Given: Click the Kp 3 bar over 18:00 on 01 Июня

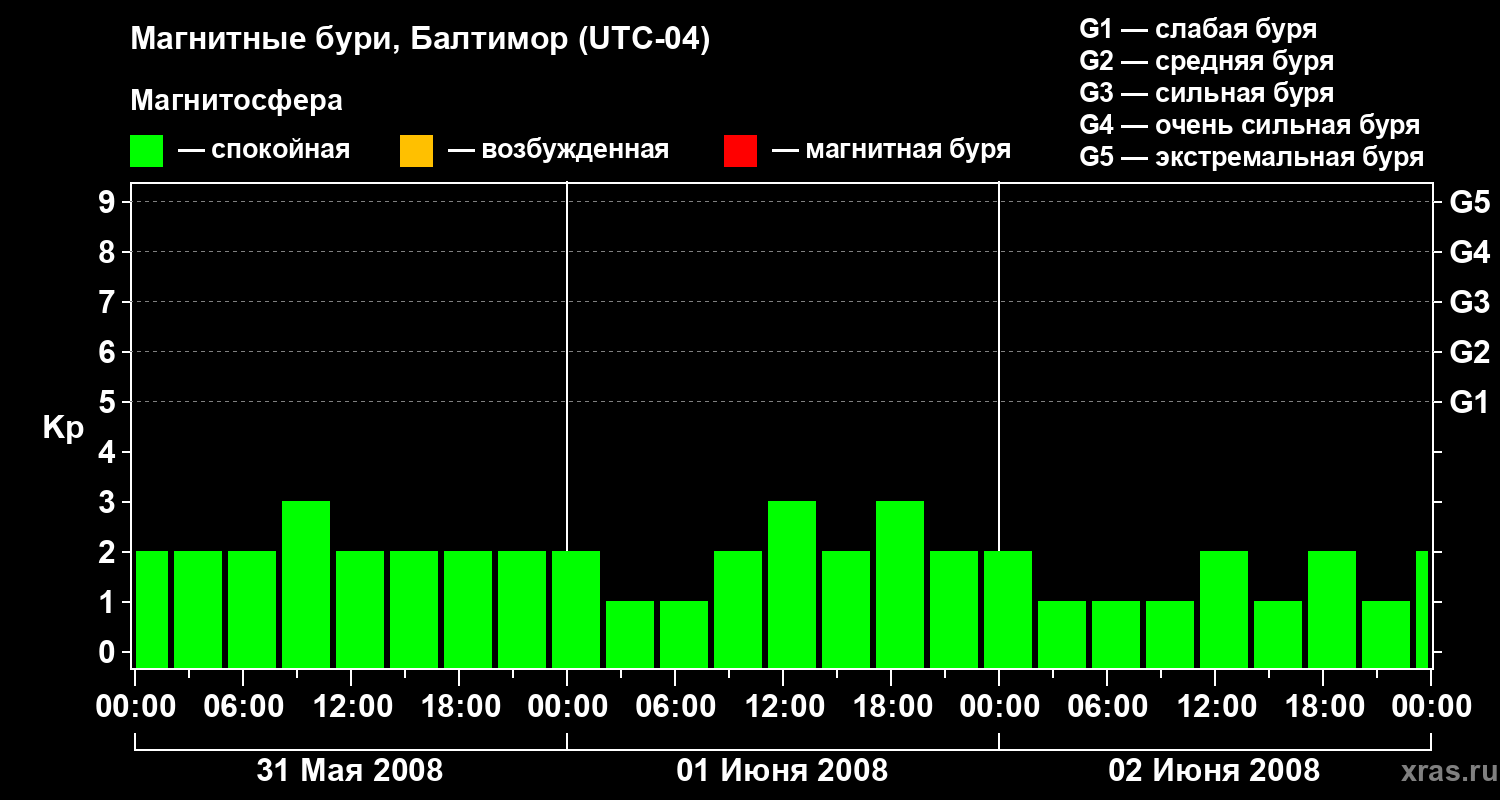Looking at the screenshot, I should [900, 584].
